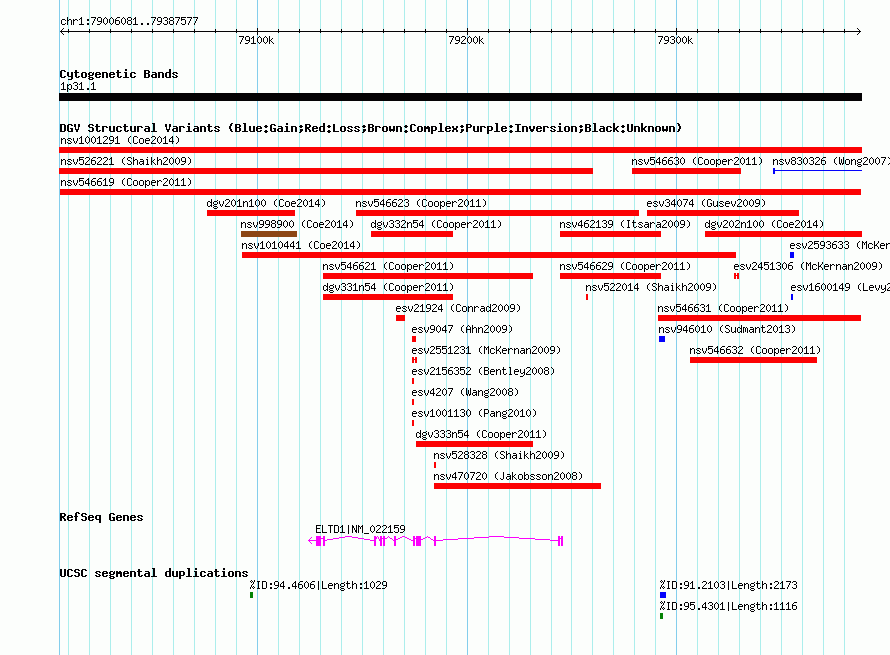Select the brown nsv998900 complex variant bar
Screen dimensions: 890x655
point(268,234)
